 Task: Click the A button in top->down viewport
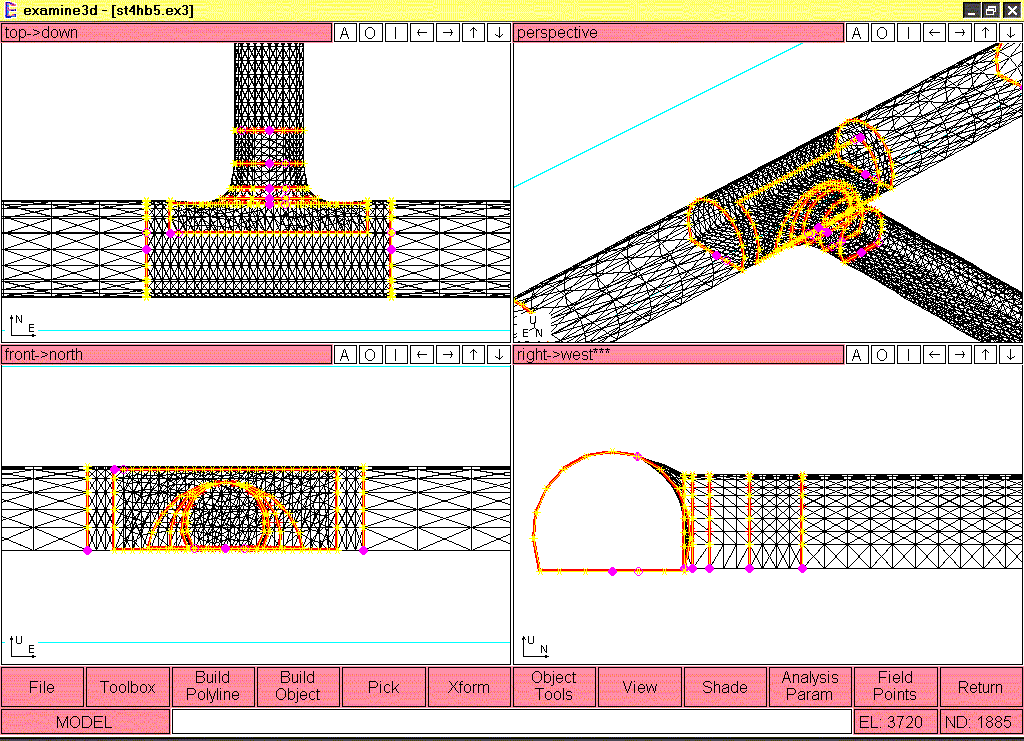344,33
